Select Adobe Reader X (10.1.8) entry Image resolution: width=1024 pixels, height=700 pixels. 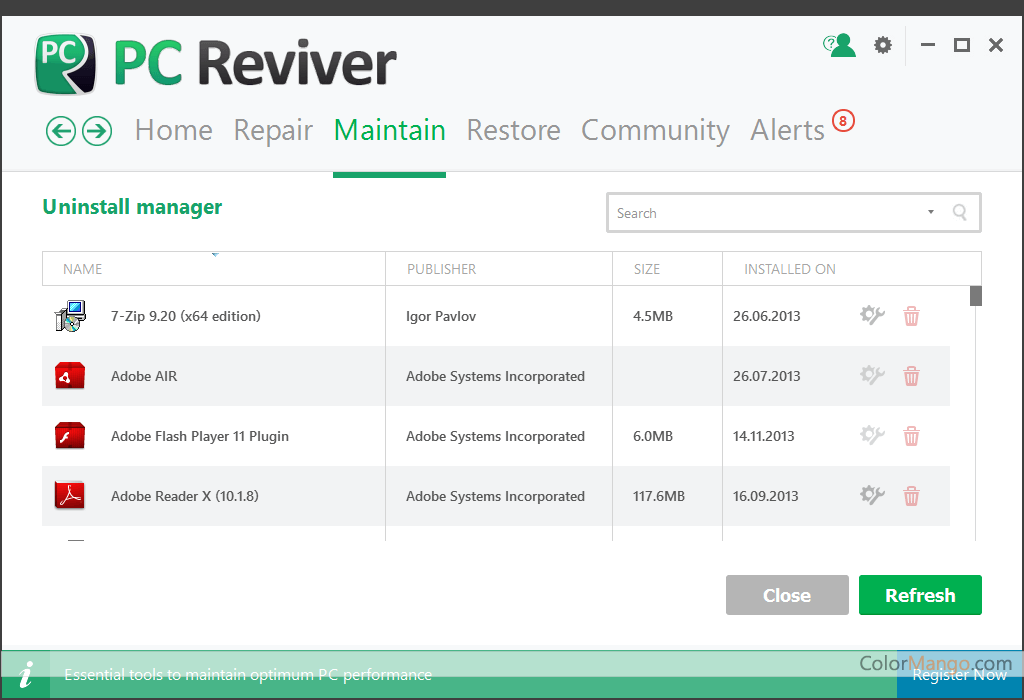click(x=496, y=496)
